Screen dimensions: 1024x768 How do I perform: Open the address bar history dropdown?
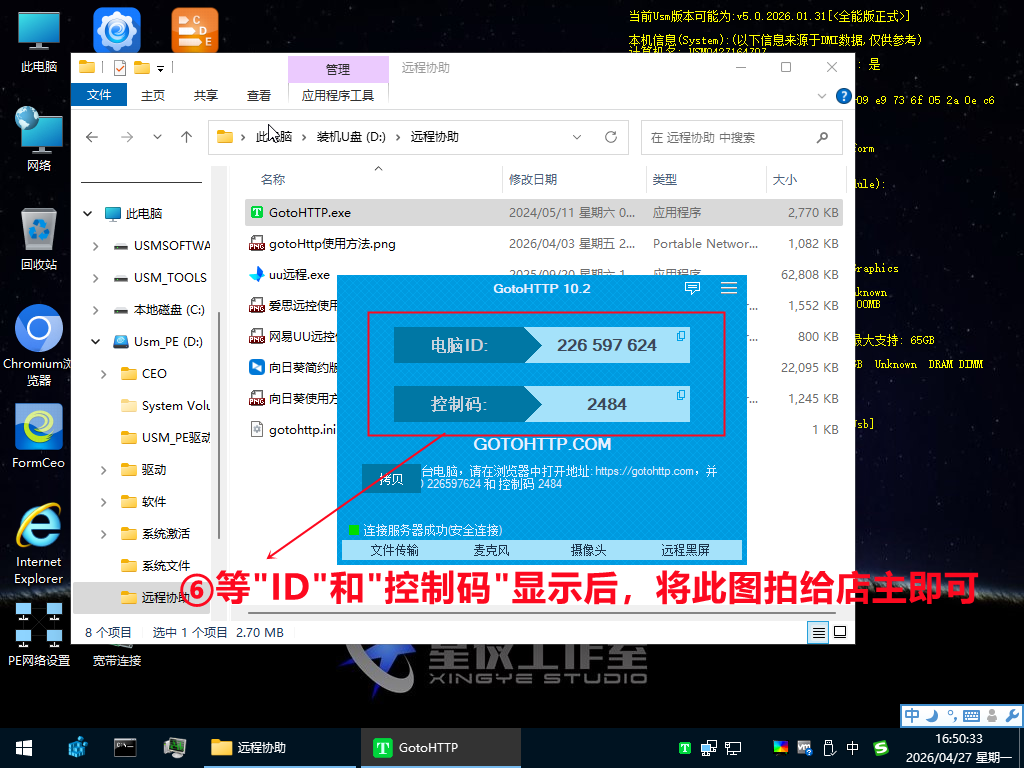[577, 137]
